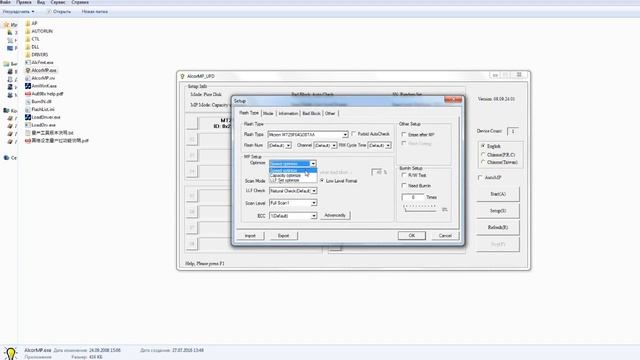Image resolution: width=640 pixels, height=360 pixels.
Task: Click Setup(S) in main window
Action: coord(498,211)
